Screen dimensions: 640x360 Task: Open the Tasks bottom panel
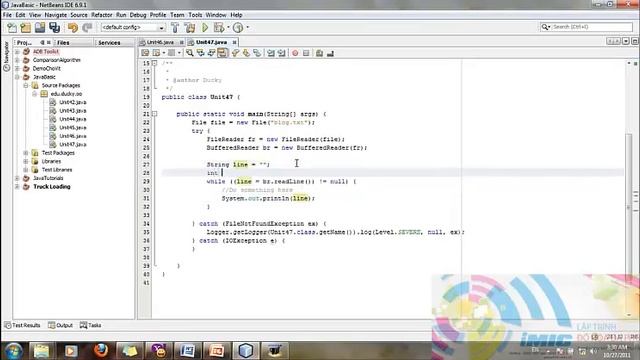[x=91, y=325]
